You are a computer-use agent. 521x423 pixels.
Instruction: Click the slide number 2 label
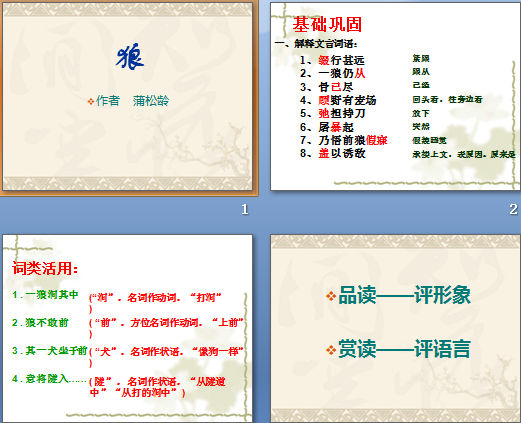click(x=514, y=210)
